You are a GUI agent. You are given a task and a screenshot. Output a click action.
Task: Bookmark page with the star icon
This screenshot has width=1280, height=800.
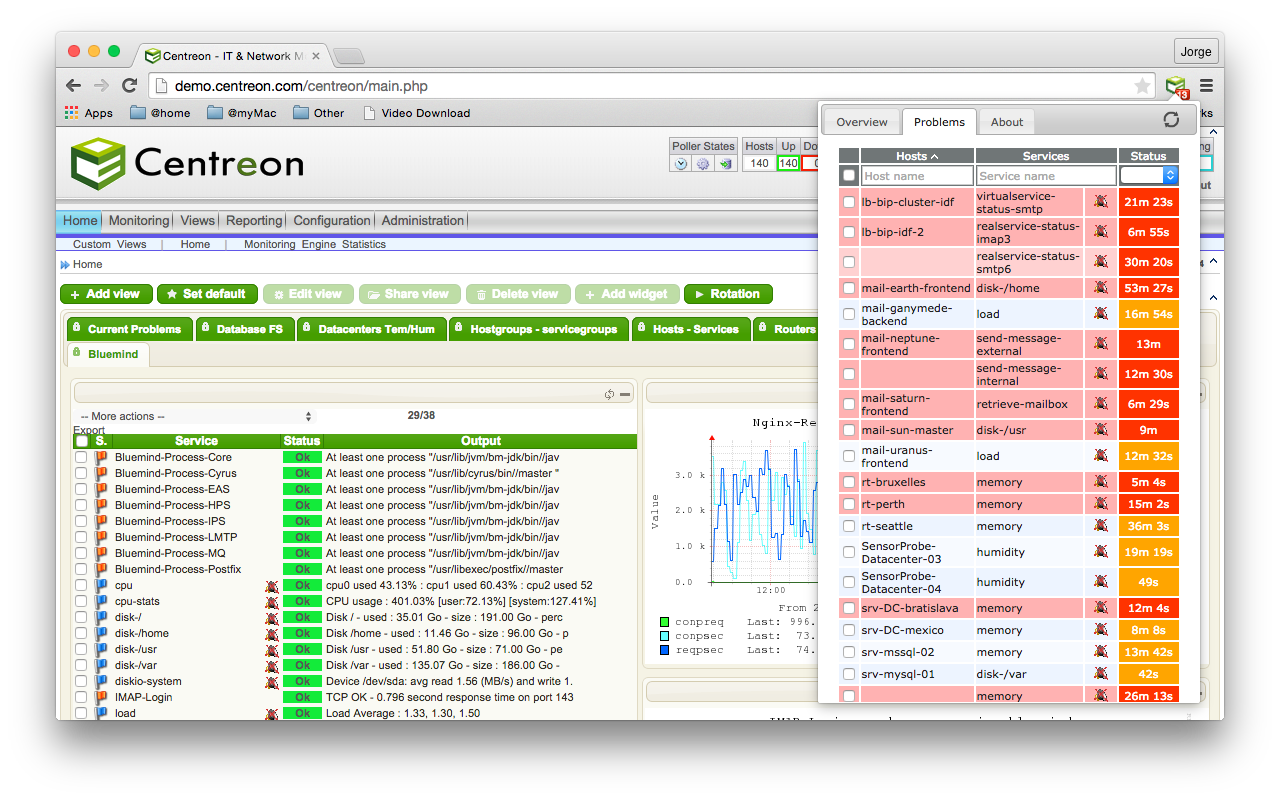tap(1142, 86)
